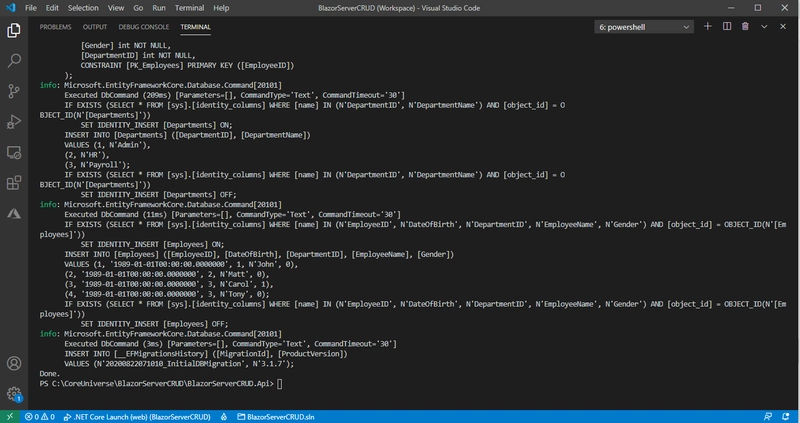This screenshot has width=800, height=423.
Task: Click the Accounts icon in activity bar
Action: coord(14,364)
